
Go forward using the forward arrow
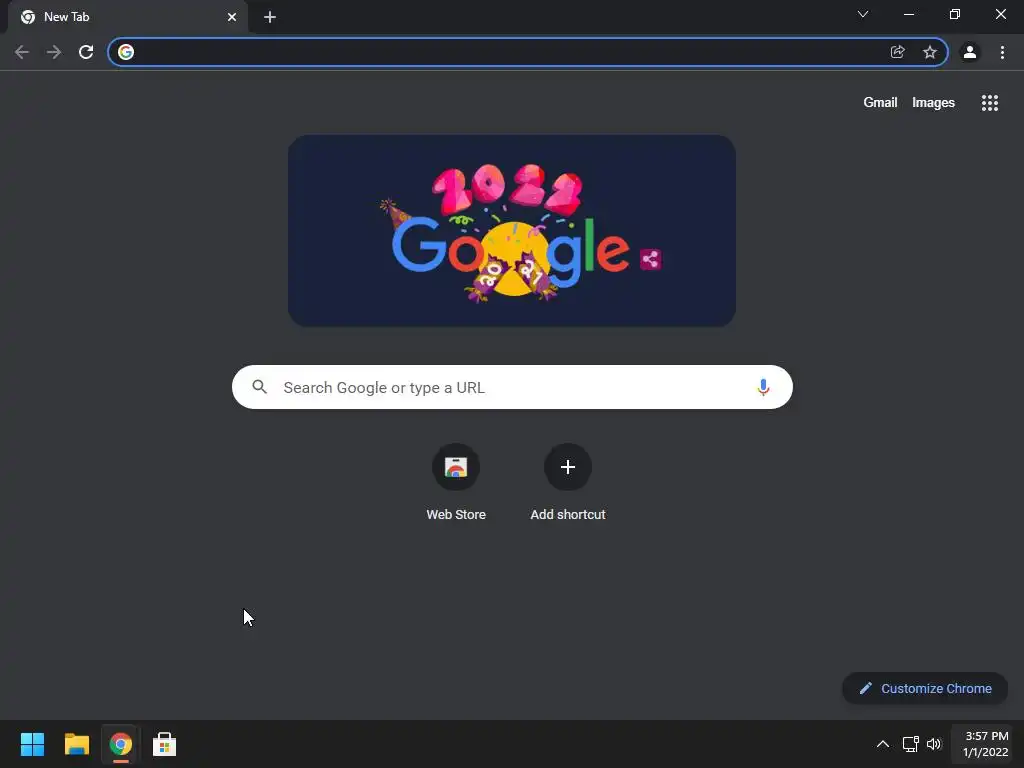(54, 52)
